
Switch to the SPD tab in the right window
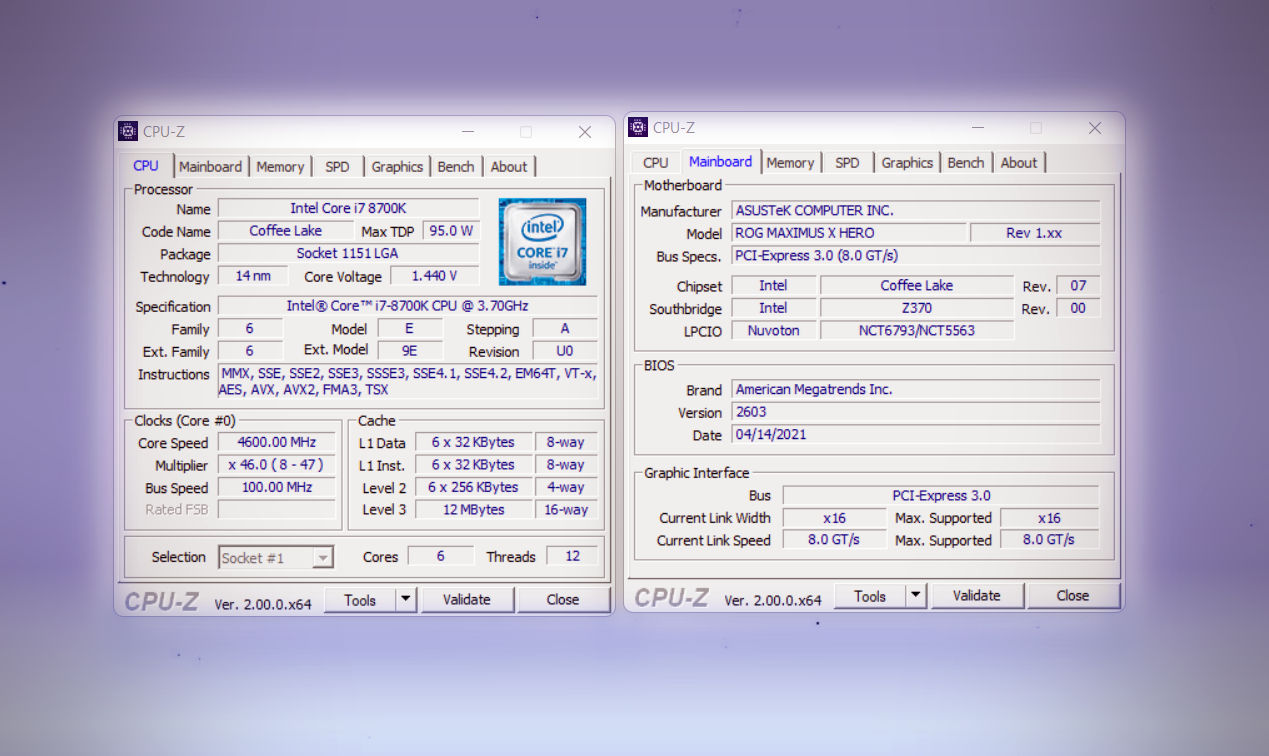point(847,161)
